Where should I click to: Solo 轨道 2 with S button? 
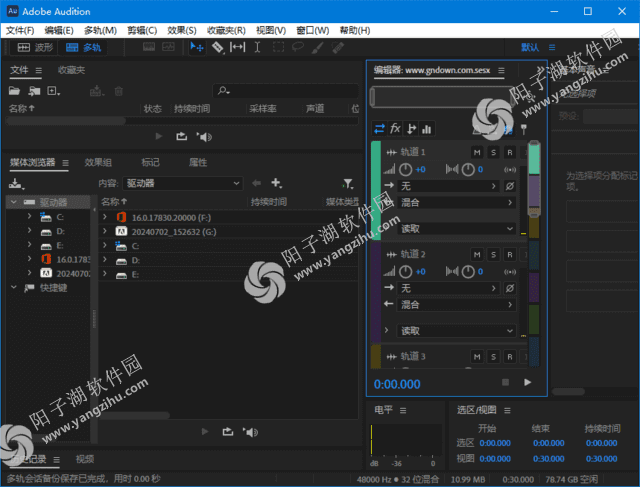[x=493, y=255]
